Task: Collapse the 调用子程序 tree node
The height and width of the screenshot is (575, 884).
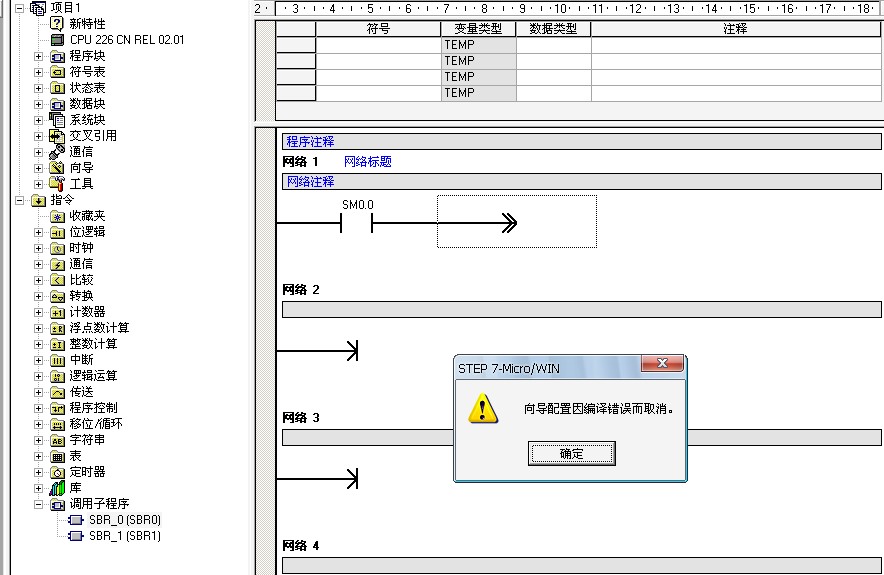Action: (39, 504)
